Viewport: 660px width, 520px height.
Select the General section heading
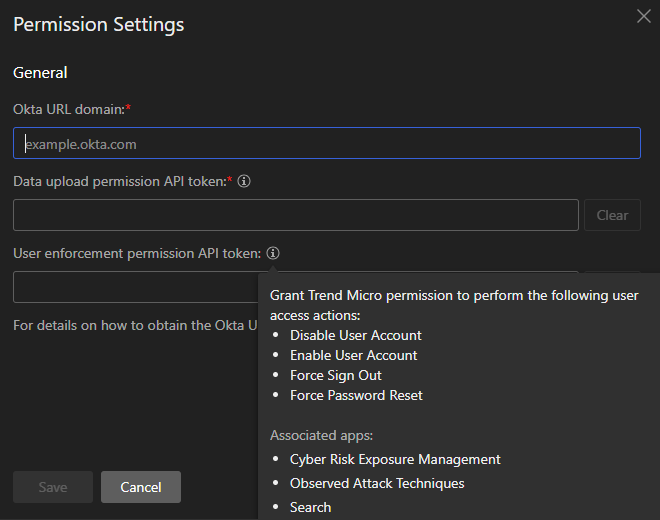tap(40, 73)
